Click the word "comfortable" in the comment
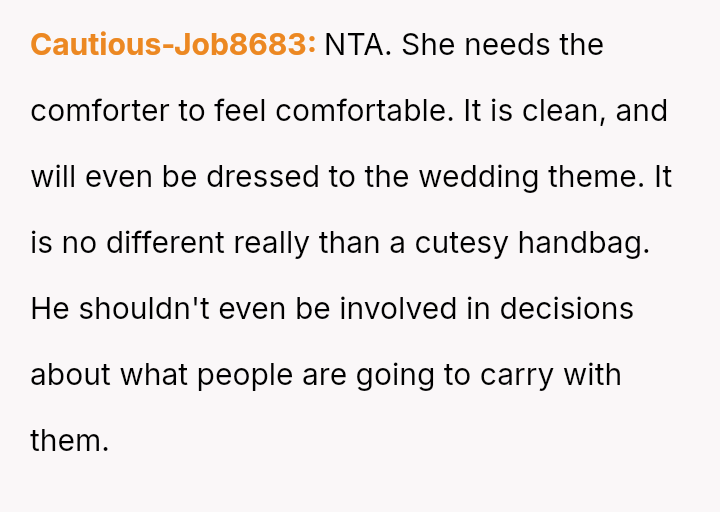This screenshot has height=512, width=720. click(360, 111)
